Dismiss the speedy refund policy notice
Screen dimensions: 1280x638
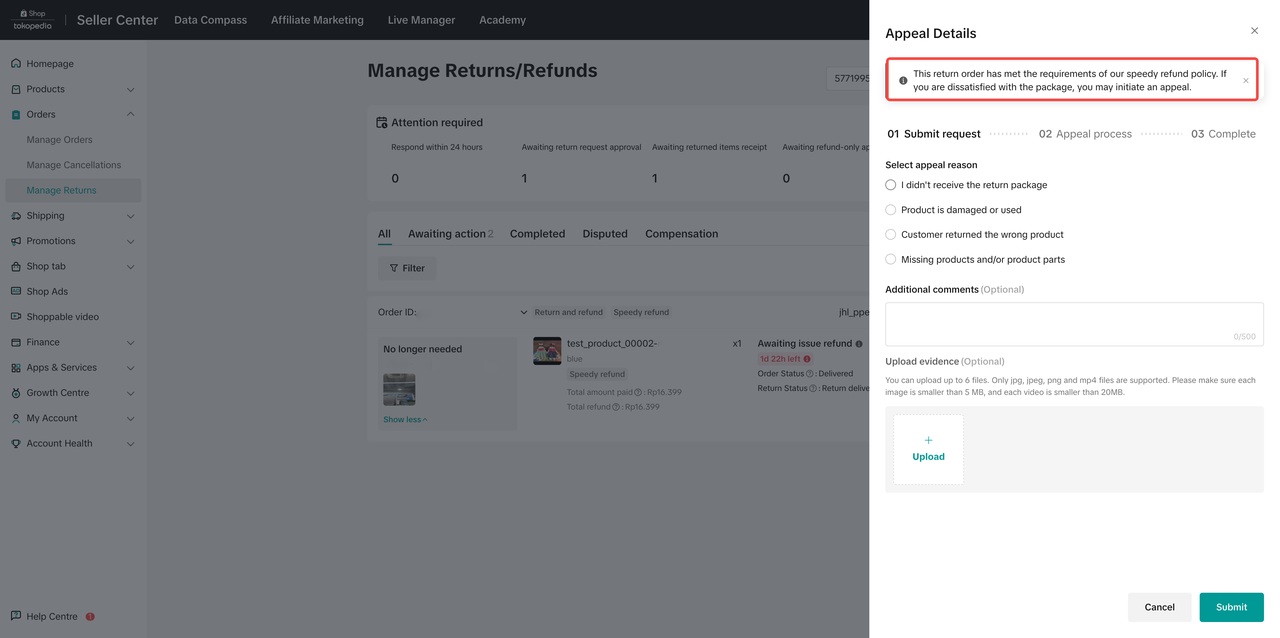pyautogui.click(x=1245, y=81)
